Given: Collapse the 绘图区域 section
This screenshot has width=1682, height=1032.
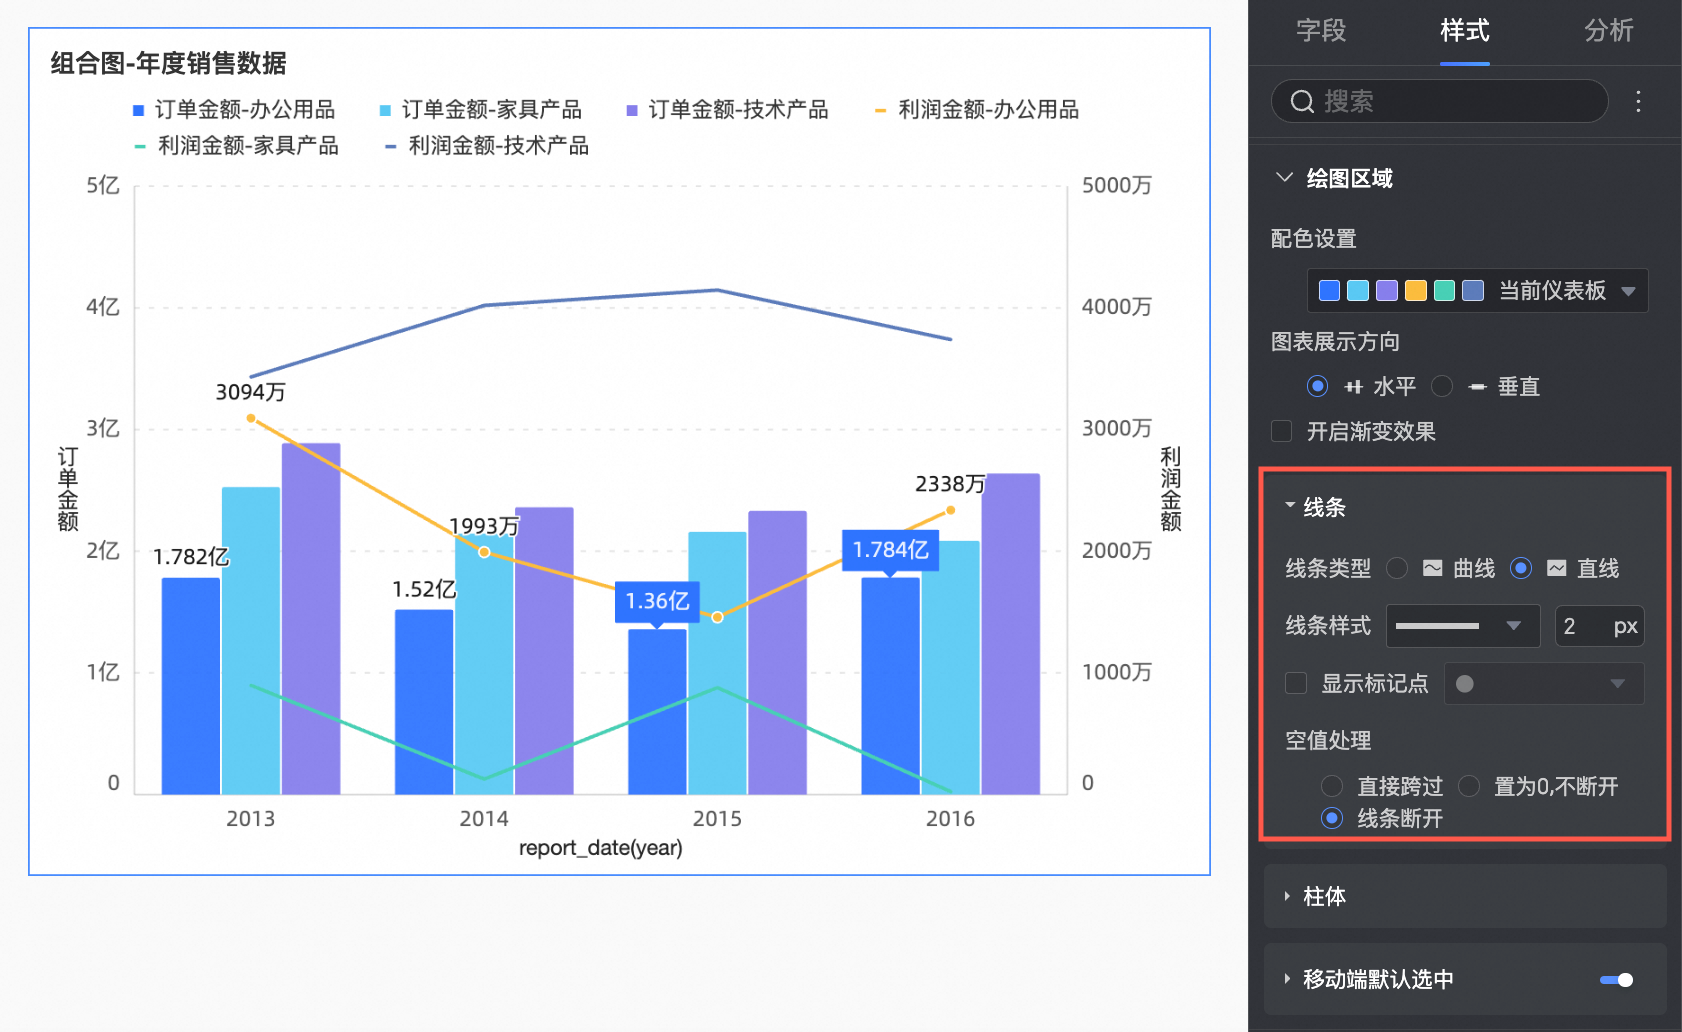Looking at the screenshot, I should click(1284, 177).
